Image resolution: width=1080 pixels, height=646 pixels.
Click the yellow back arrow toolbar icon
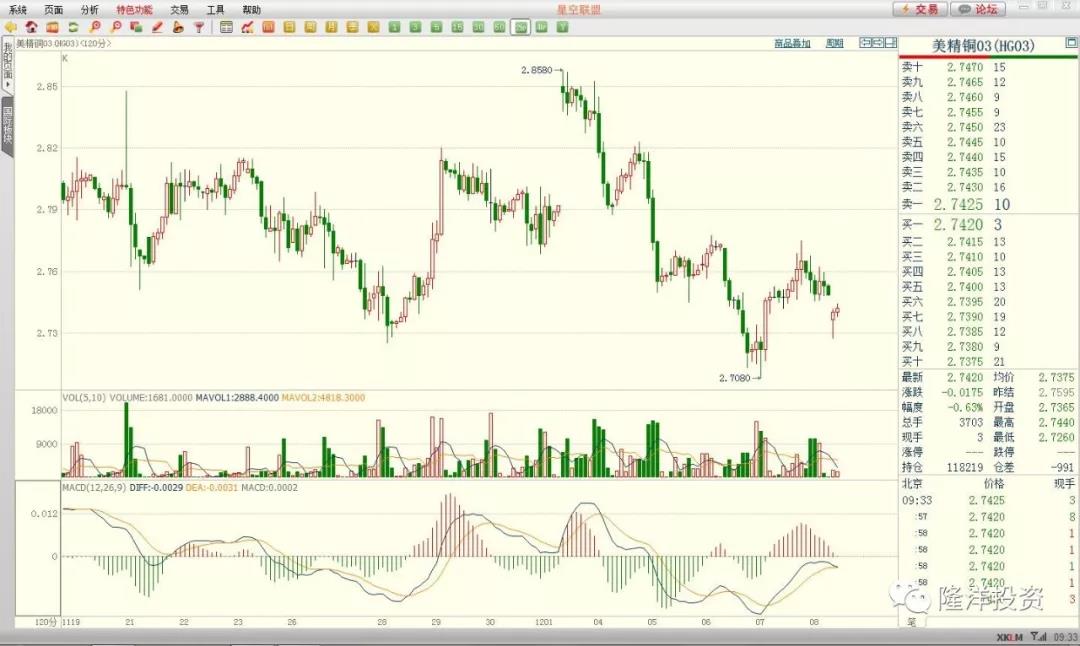coord(10,28)
